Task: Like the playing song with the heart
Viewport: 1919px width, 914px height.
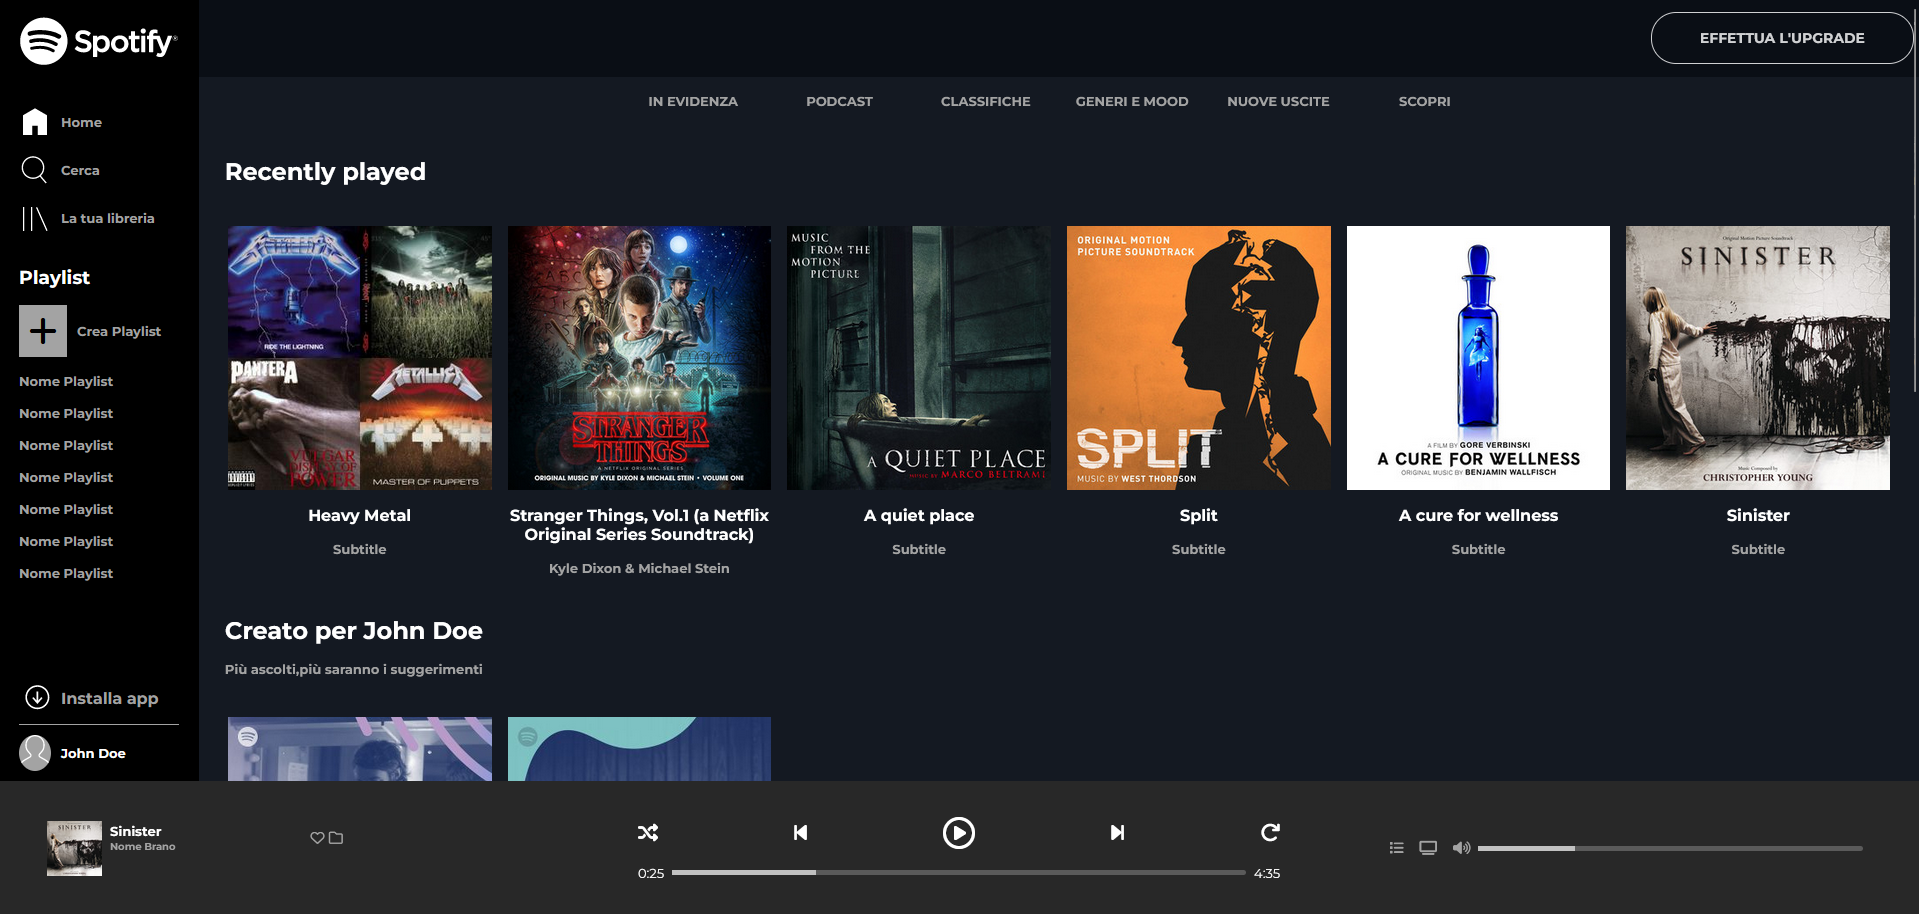Action: click(x=317, y=837)
